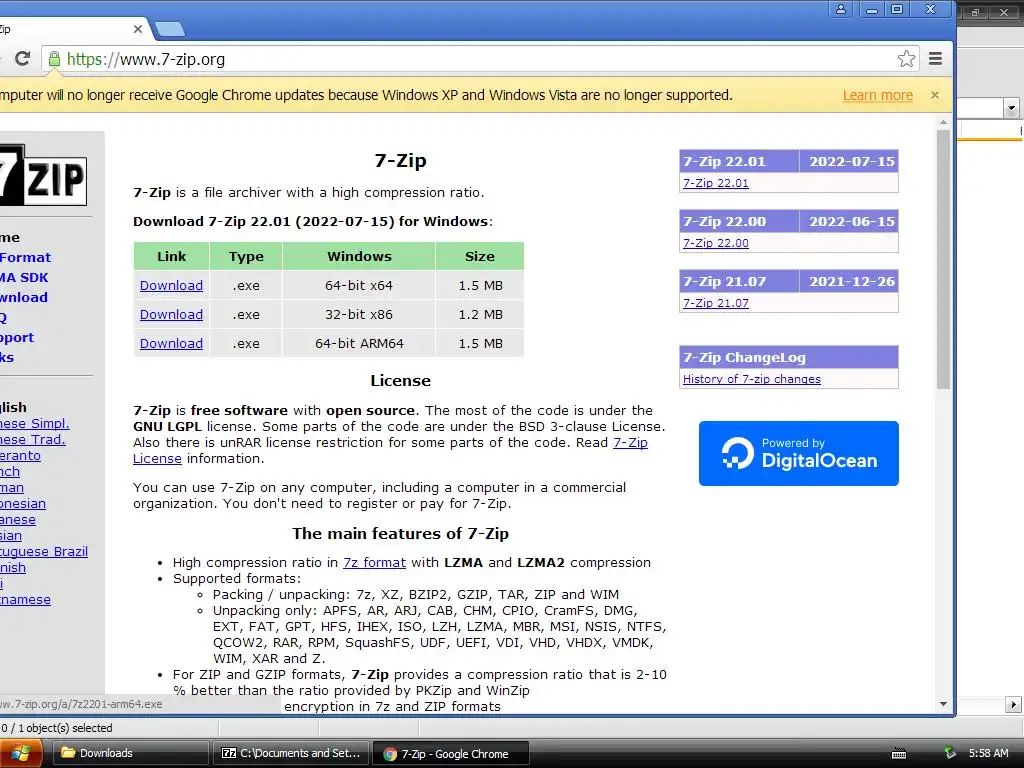Switch language to Portuguese Brazil
The image size is (1024, 768).
coord(44,551)
